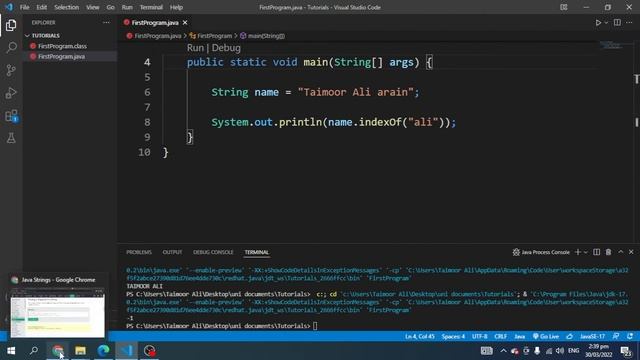Open notifications bell in status bar
This screenshot has height=360, width=640.
(630, 337)
